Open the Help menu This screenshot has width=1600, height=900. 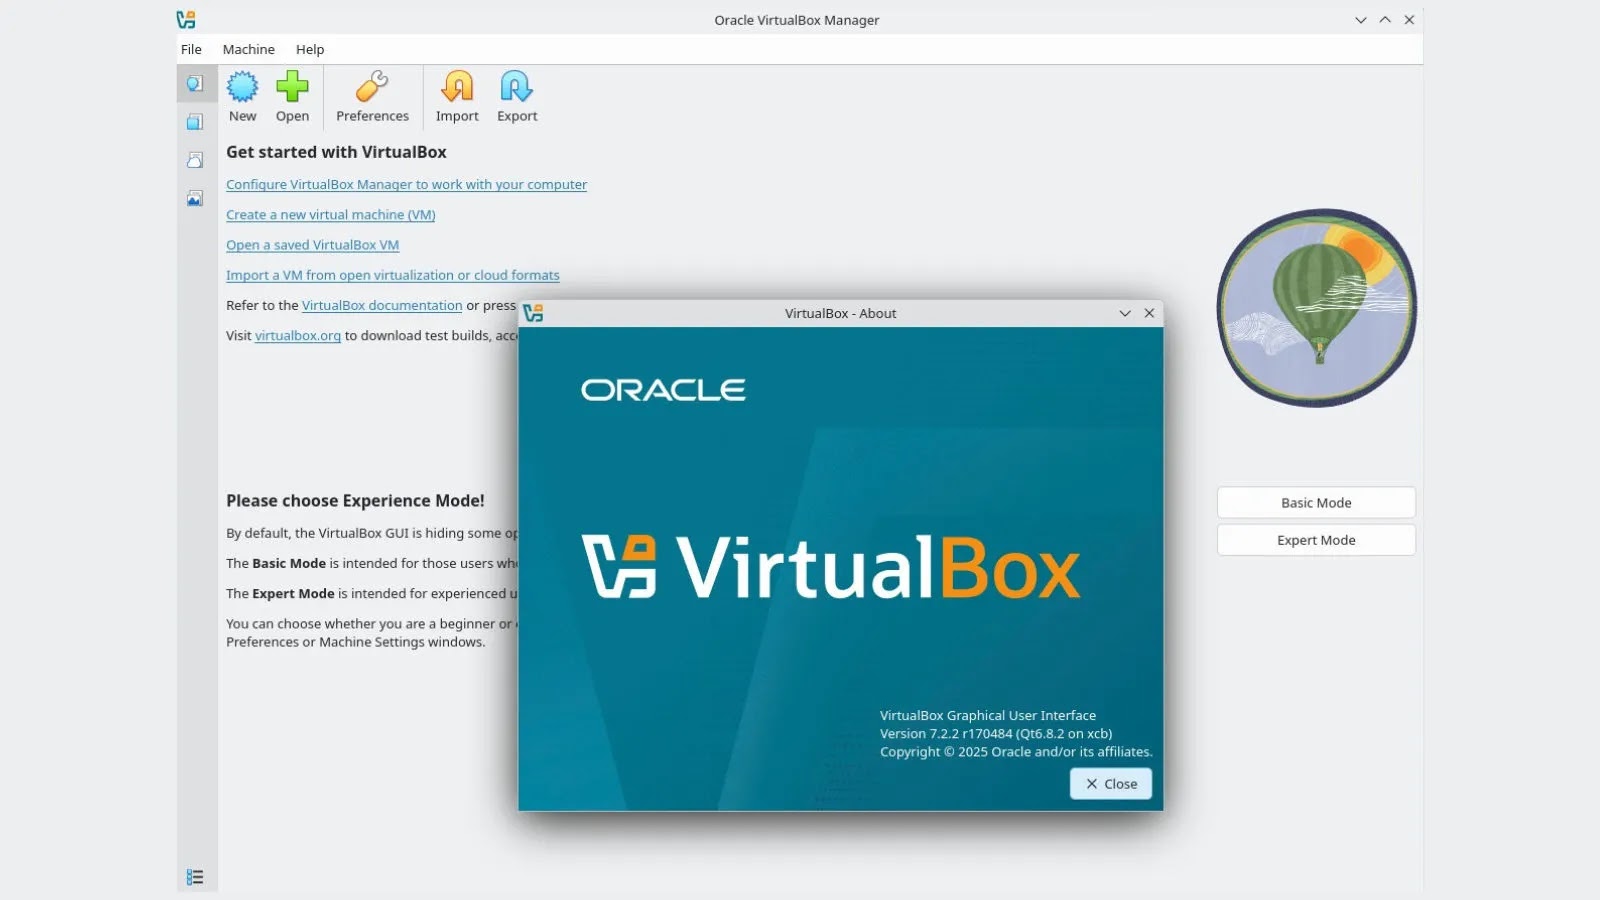[310, 48]
